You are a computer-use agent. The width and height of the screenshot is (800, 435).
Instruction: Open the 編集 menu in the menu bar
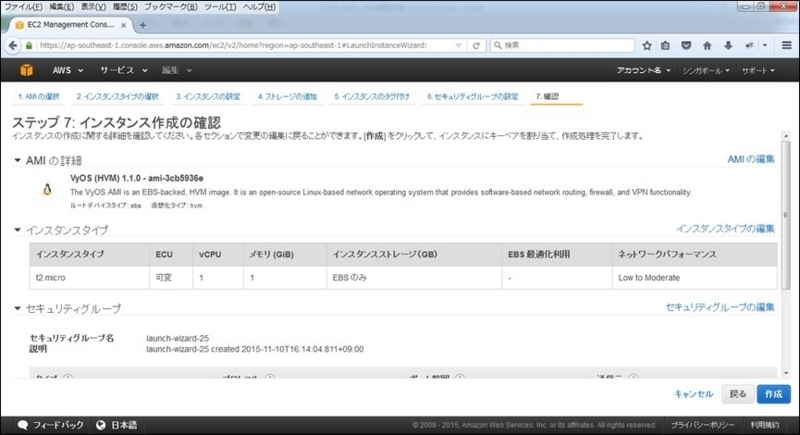(62, 7)
